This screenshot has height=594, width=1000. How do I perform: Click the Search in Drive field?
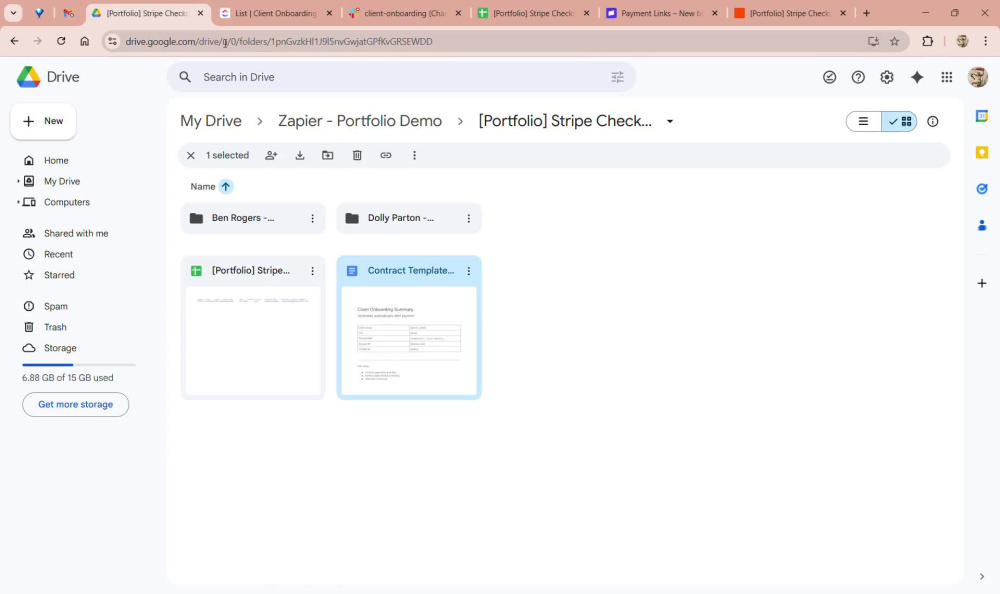pos(402,77)
